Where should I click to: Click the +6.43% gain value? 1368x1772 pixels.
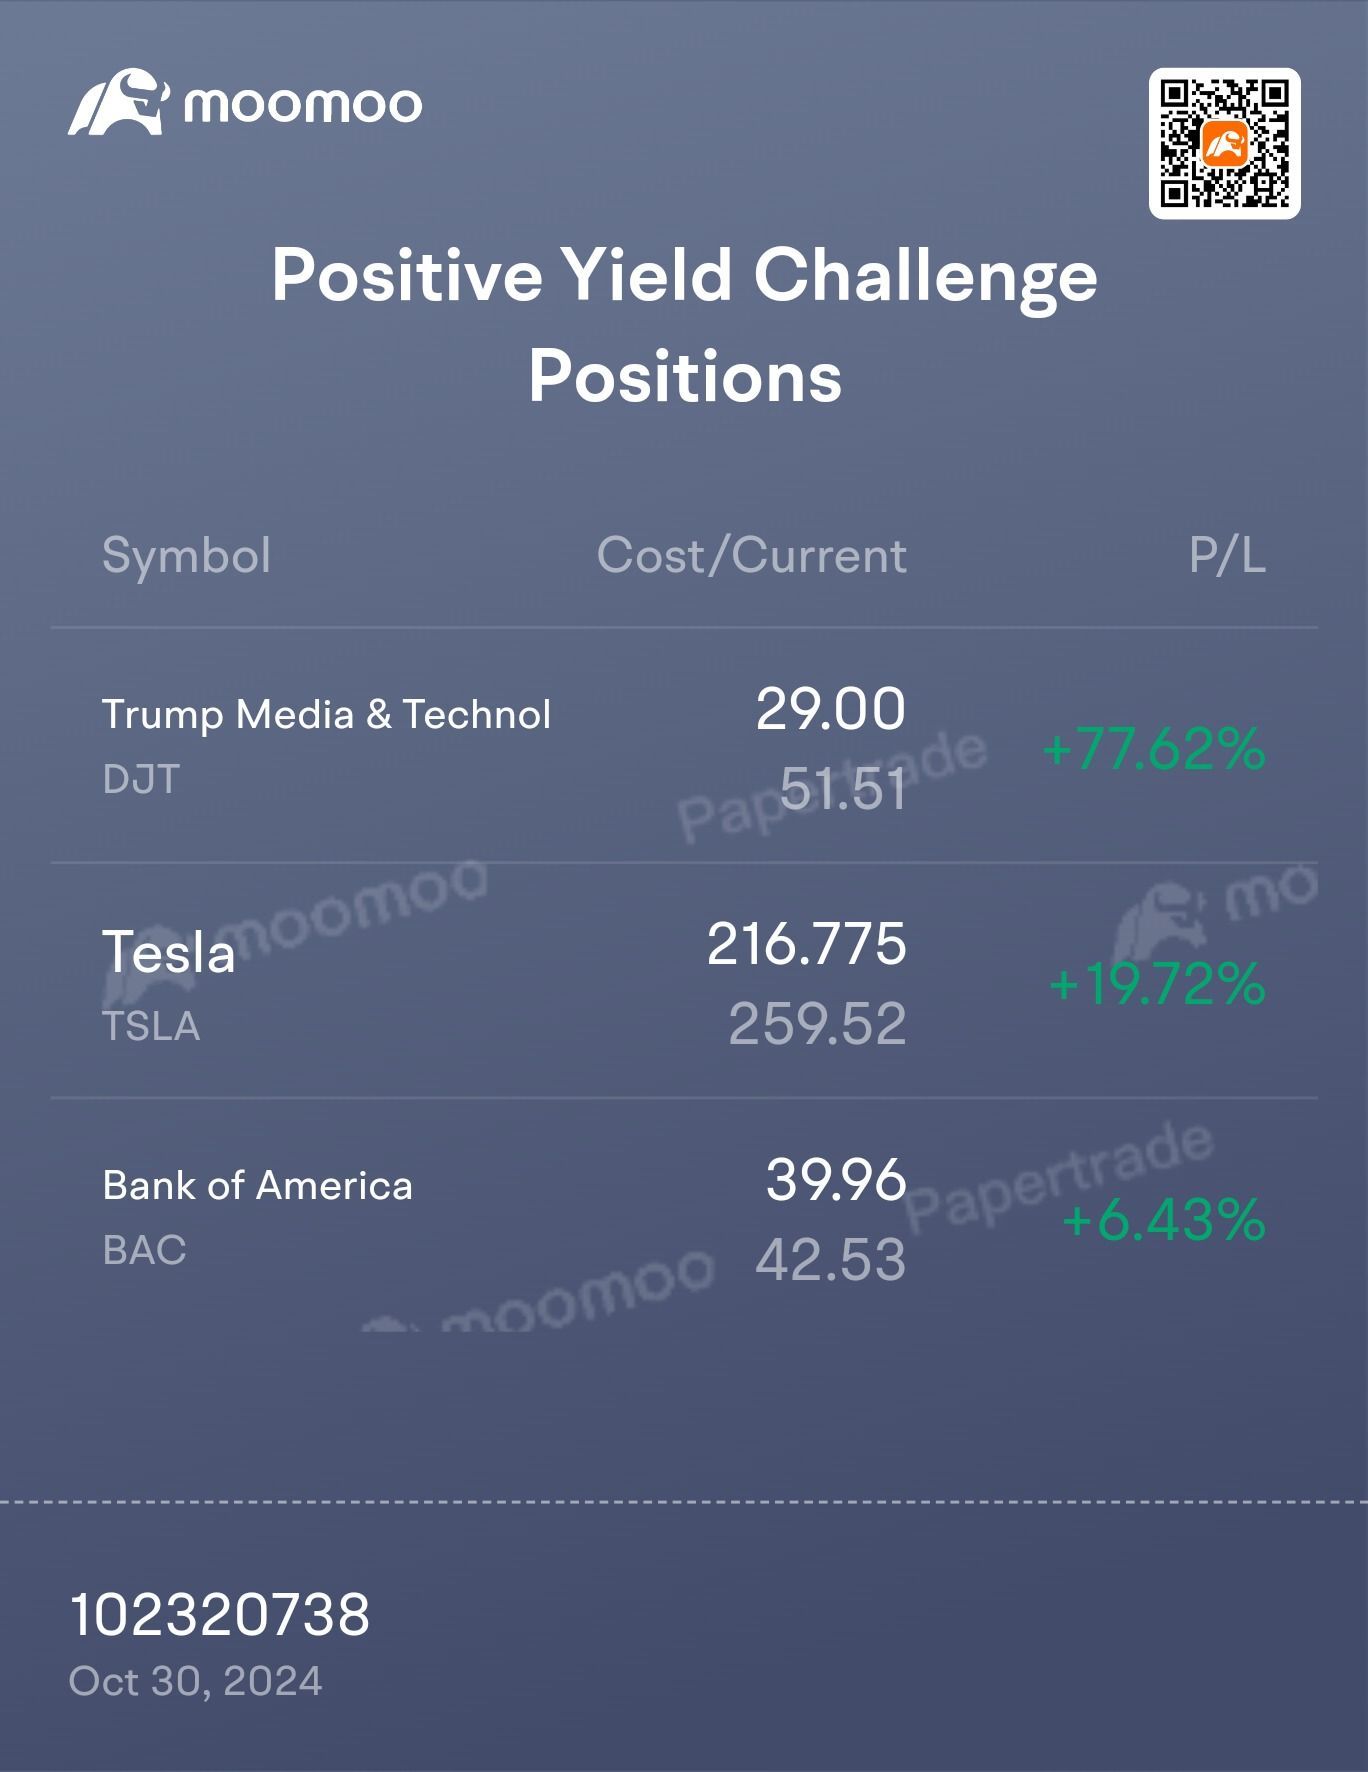[x=1164, y=1220]
